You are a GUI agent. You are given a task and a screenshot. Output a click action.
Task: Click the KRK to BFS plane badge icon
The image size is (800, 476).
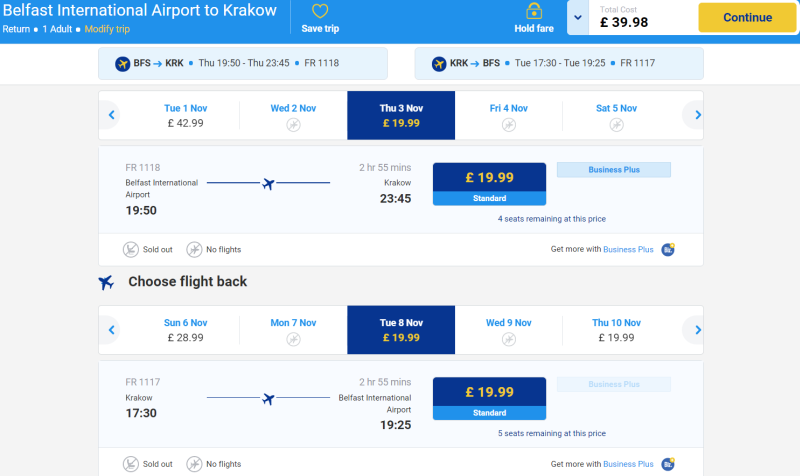click(x=439, y=64)
